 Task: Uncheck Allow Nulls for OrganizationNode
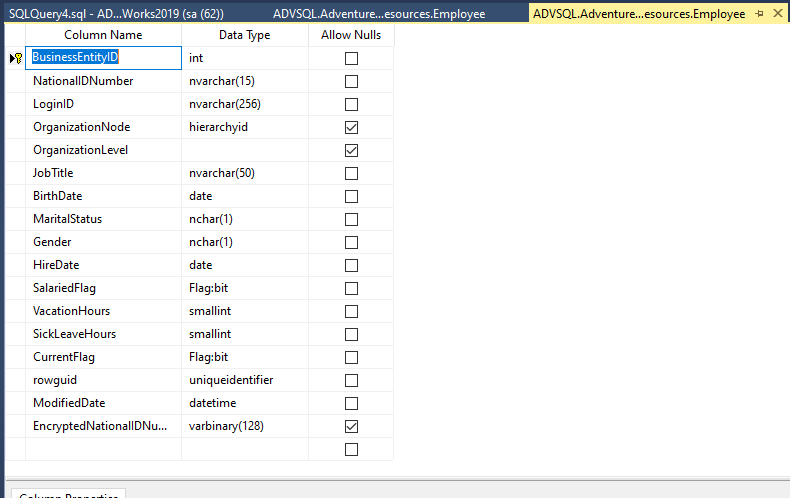[351, 128]
